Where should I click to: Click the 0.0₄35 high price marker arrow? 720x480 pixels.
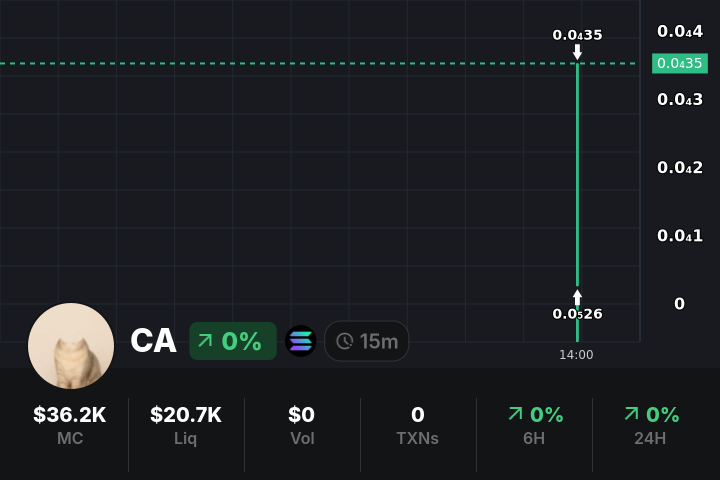[577, 50]
